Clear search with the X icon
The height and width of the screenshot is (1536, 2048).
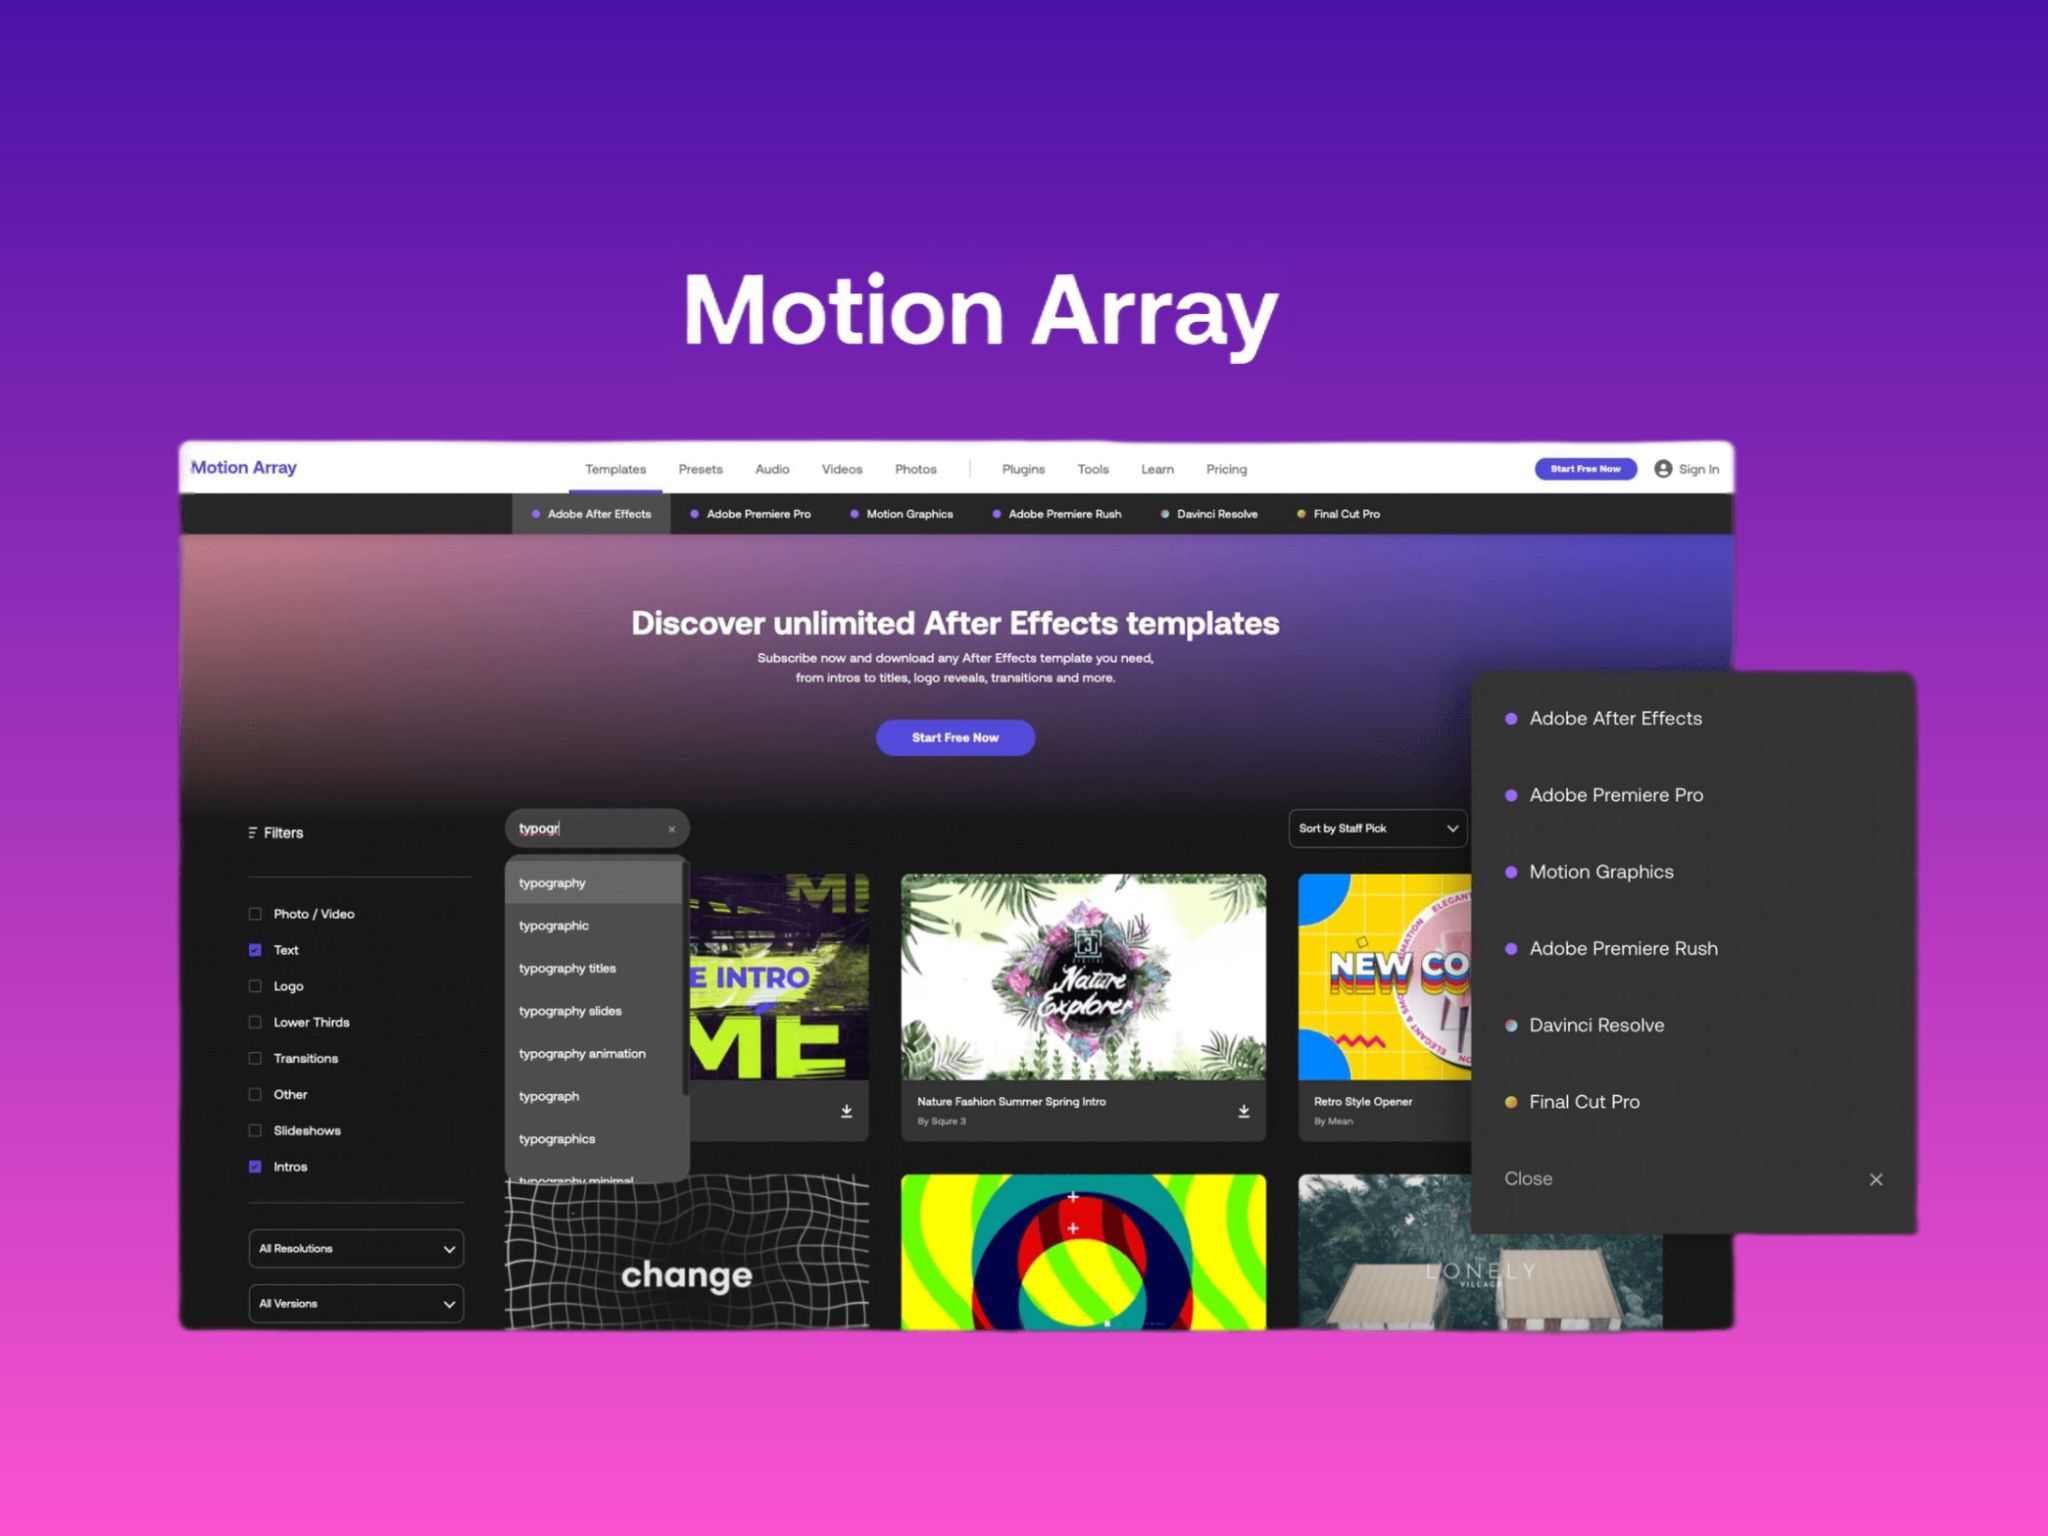click(x=672, y=829)
